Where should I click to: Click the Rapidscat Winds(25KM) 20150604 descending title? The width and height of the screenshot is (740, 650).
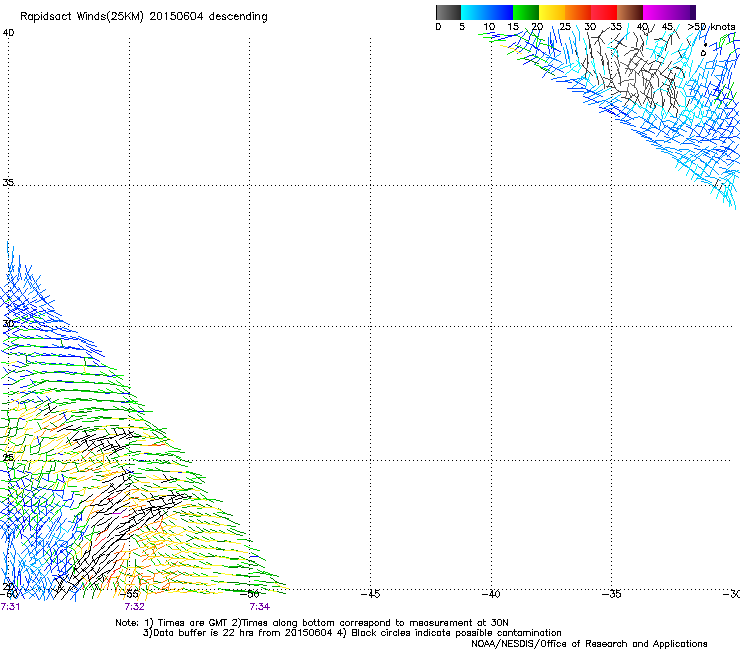[143, 17]
